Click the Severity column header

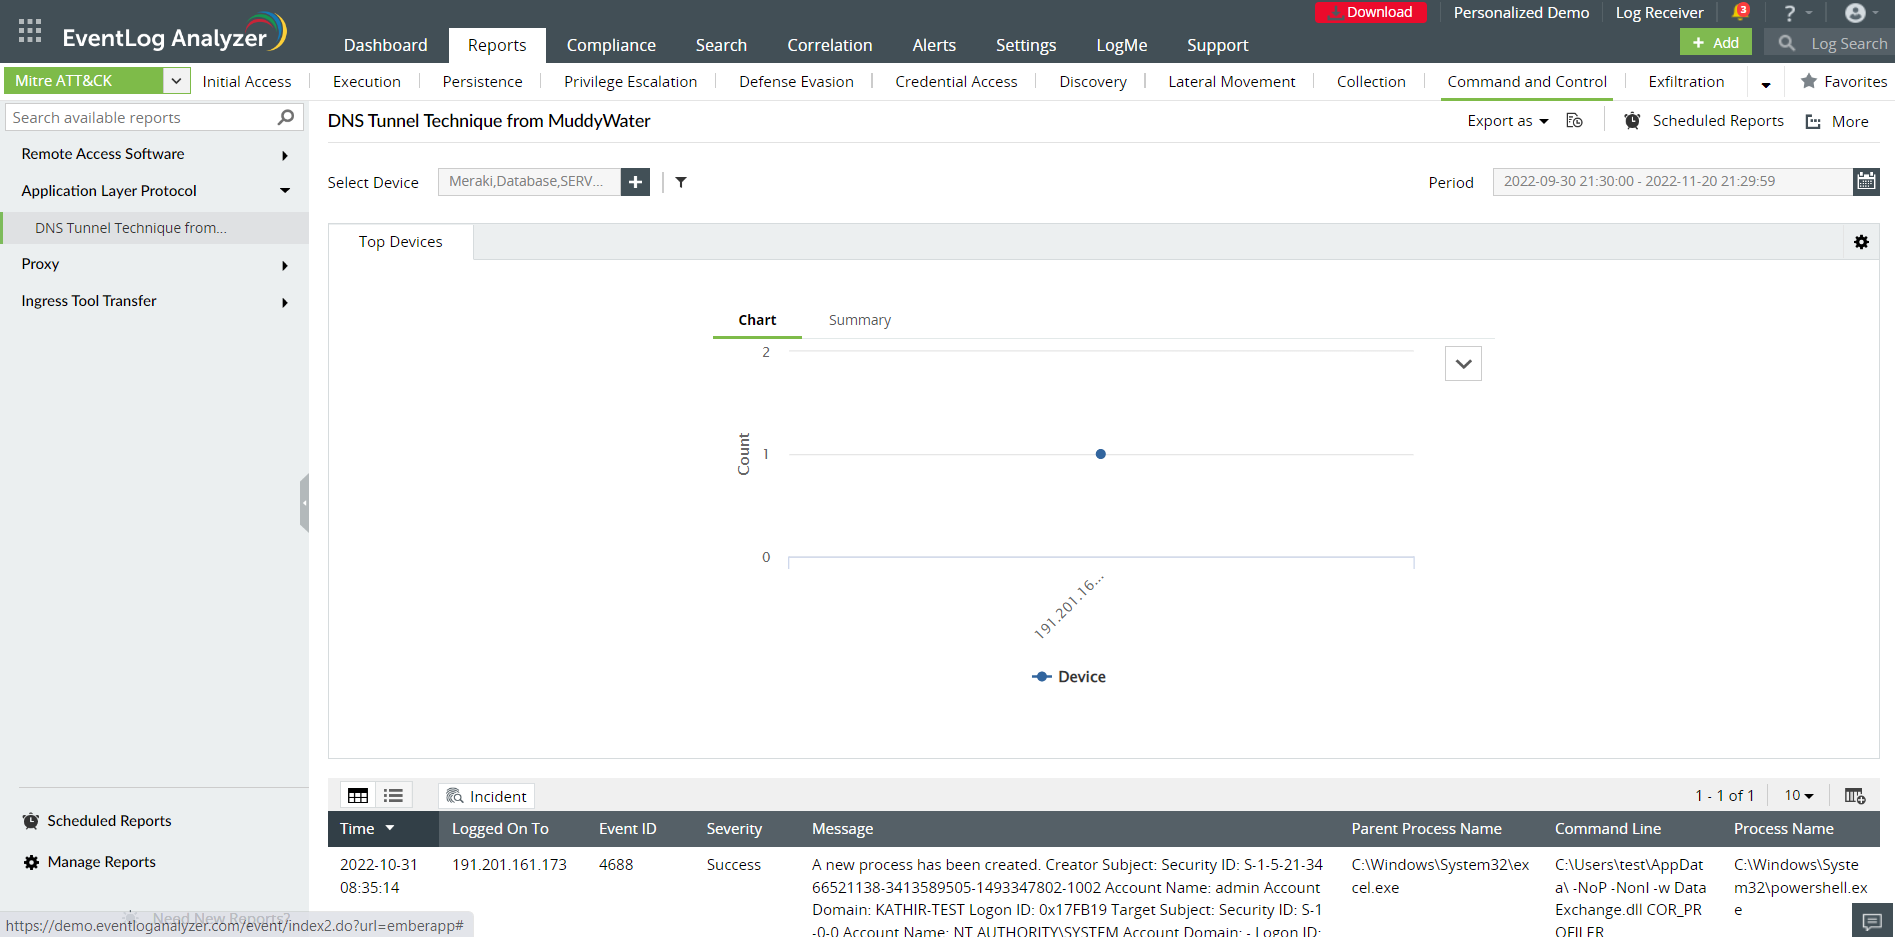pos(734,829)
